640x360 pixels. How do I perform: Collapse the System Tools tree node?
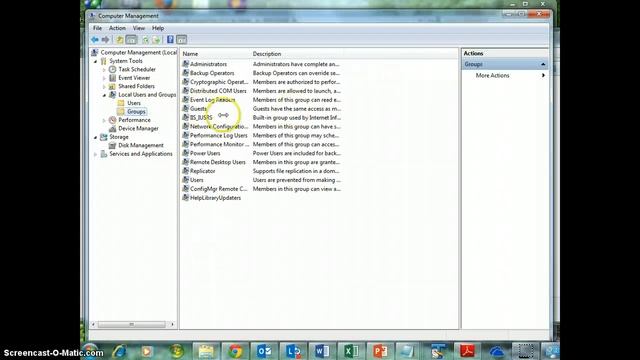[x=96, y=61]
